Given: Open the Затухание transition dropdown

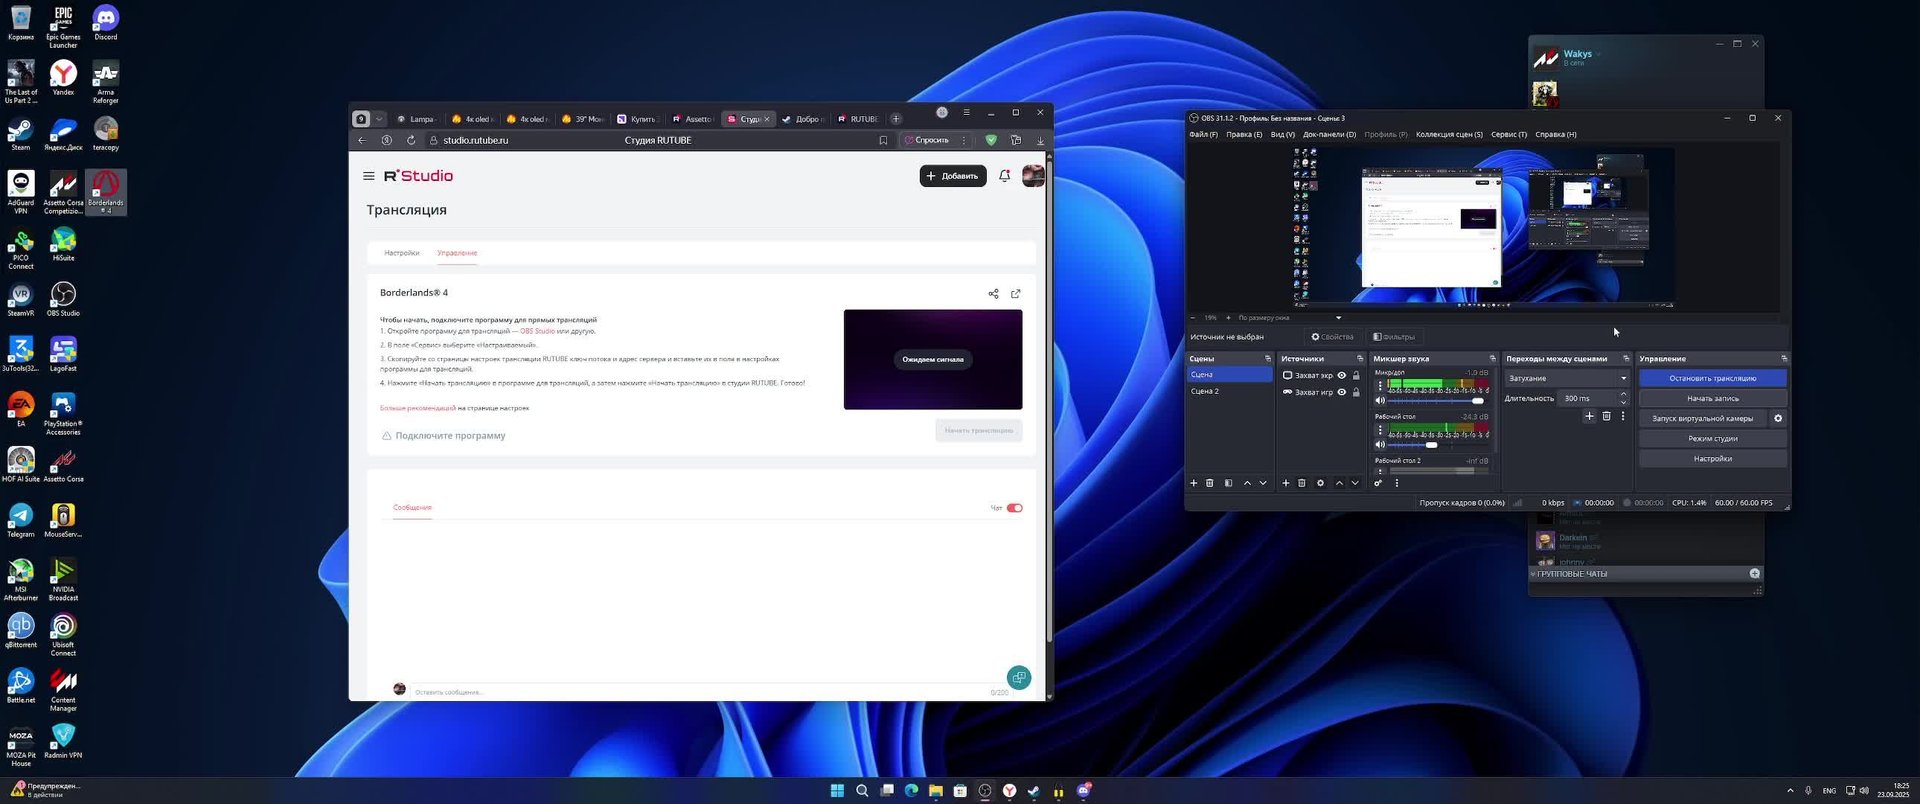Looking at the screenshot, I should [1567, 378].
